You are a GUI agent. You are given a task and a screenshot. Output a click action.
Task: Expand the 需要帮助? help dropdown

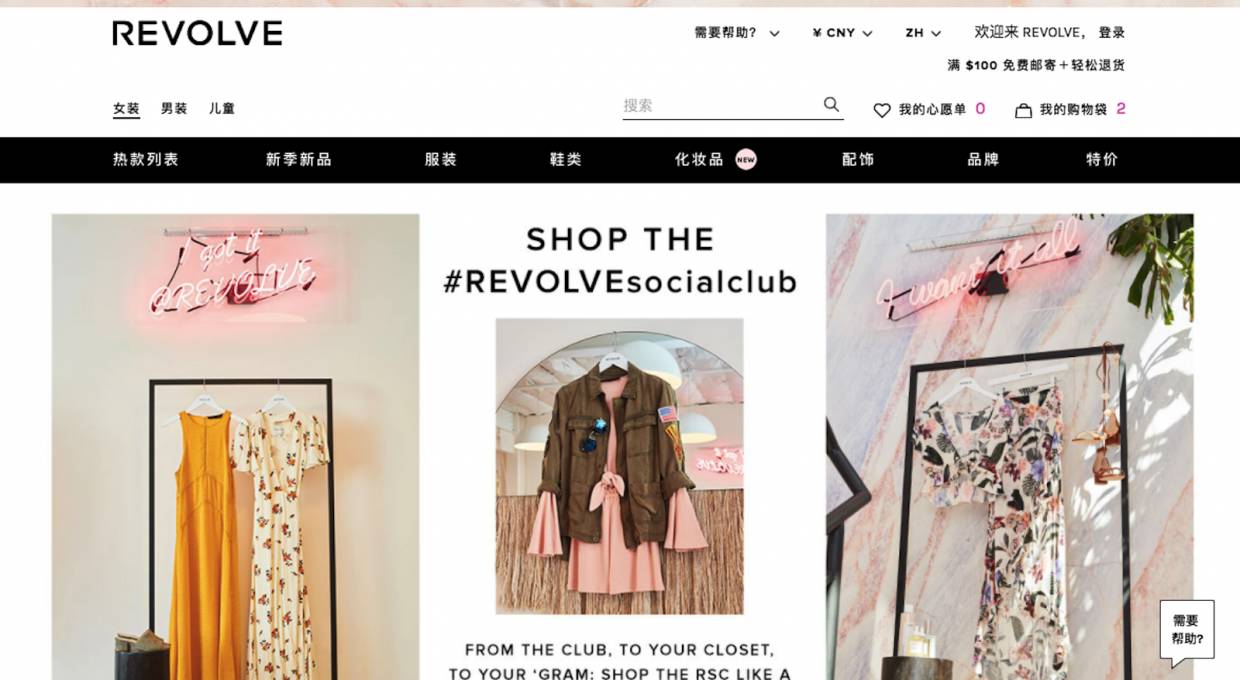[x=737, y=33]
